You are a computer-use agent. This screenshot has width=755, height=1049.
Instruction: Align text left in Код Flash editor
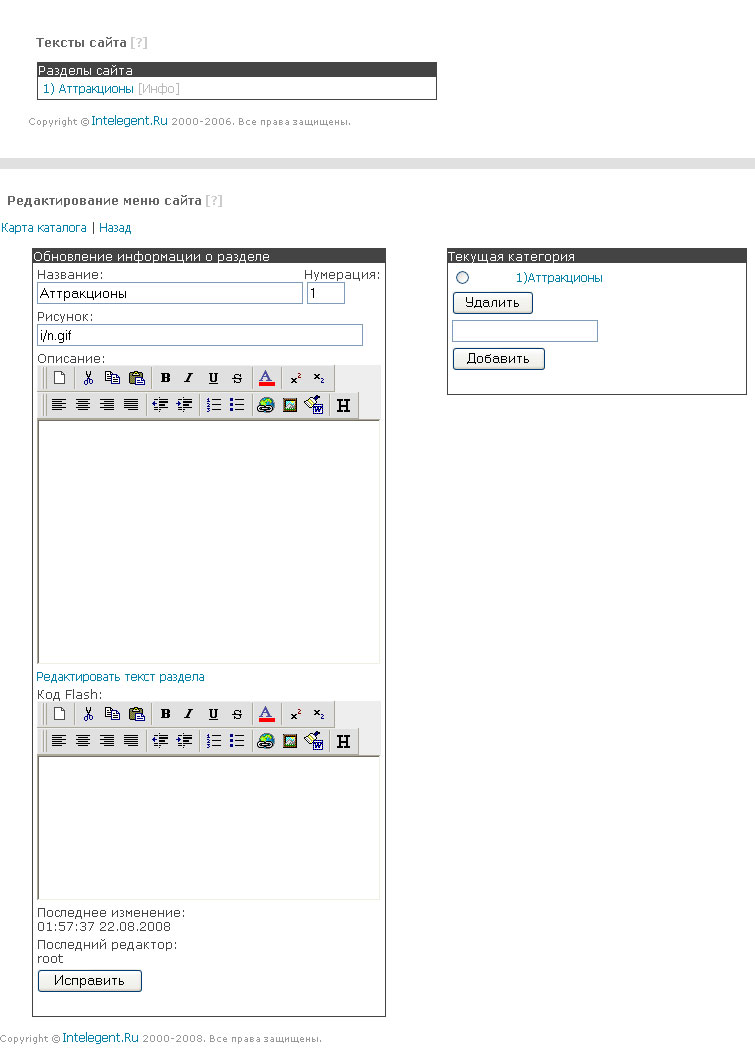(x=59, y=741)
